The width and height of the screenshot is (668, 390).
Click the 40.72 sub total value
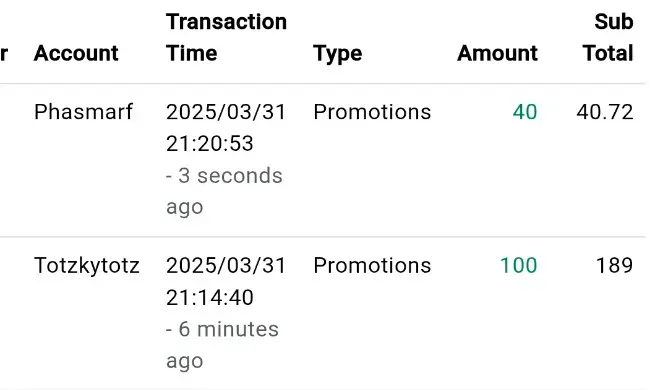point(605,112)
